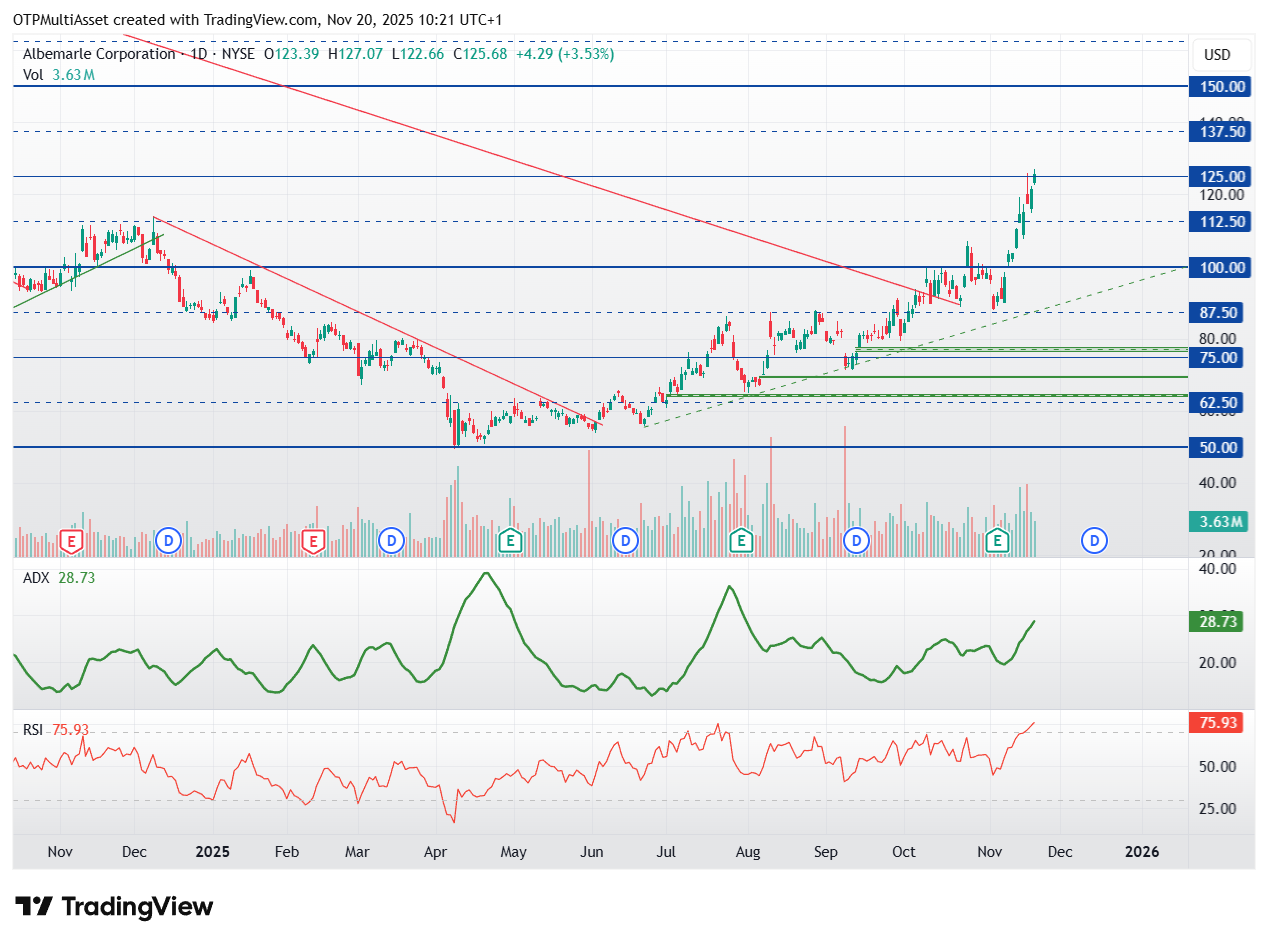Open the green earnings E marker near May

[x=510, y=541]
